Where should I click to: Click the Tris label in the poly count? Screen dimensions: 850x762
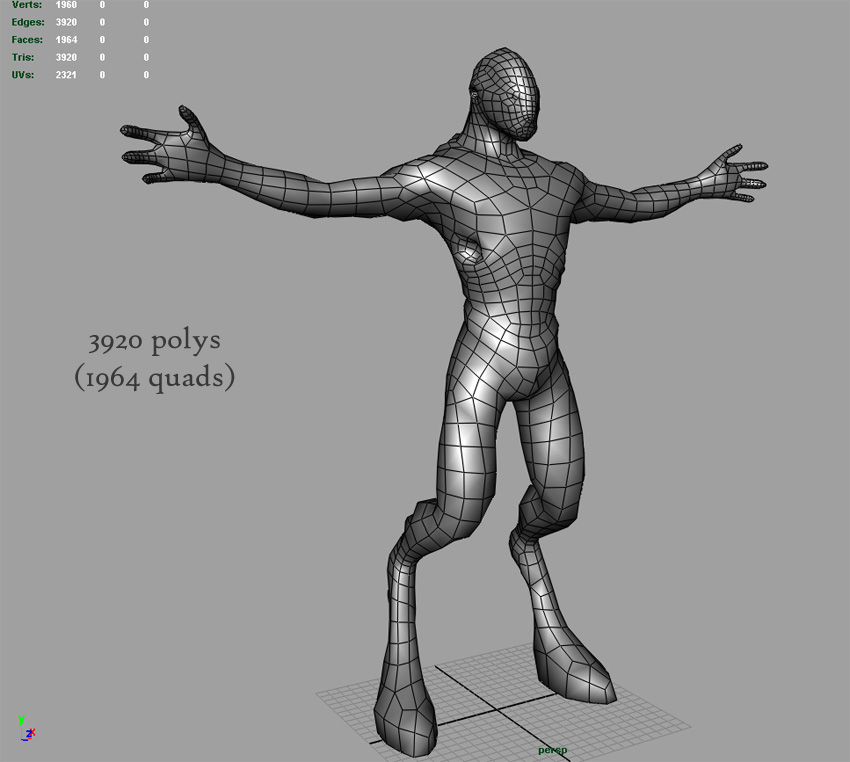[23, 57]
